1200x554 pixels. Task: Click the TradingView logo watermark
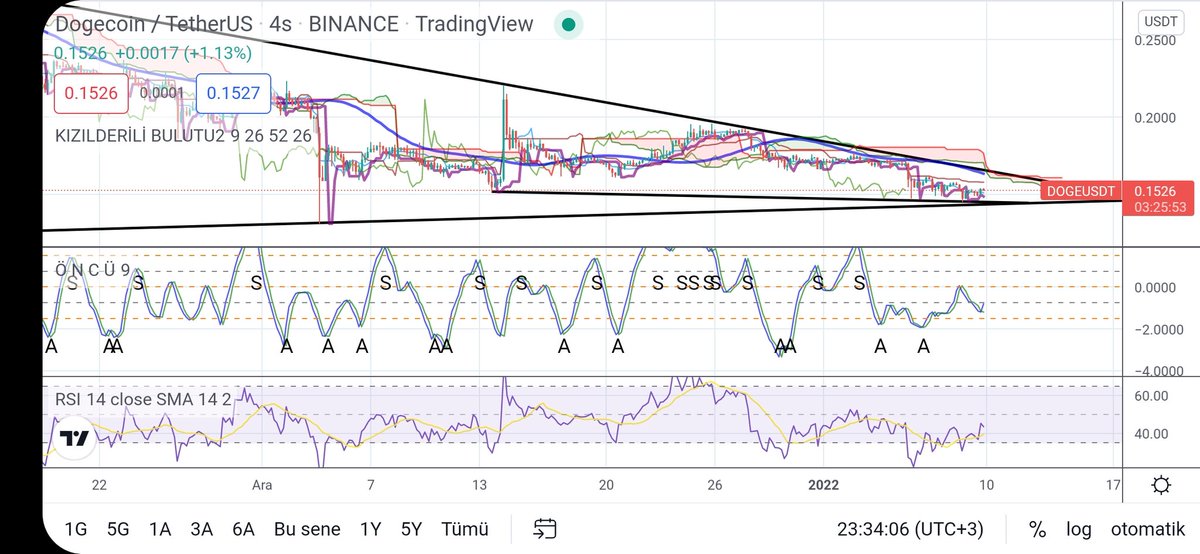coord(73,438)
